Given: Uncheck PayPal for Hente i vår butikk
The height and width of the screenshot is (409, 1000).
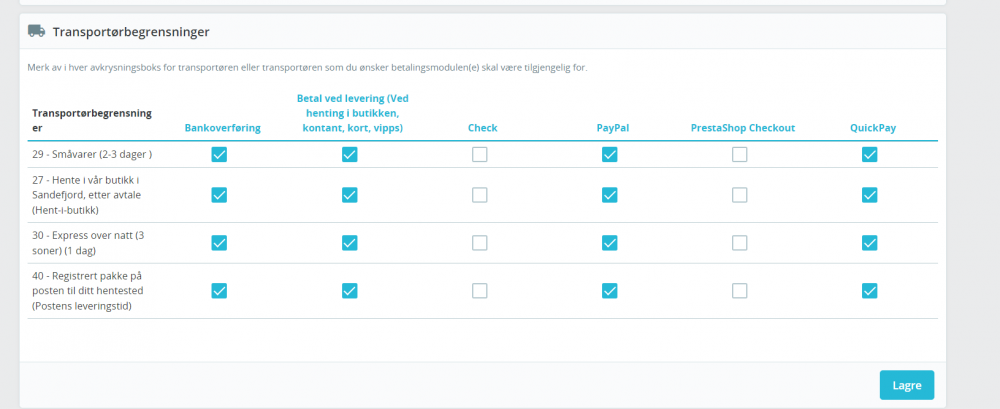Looking at the screenshot, I should tap(609, 195).
